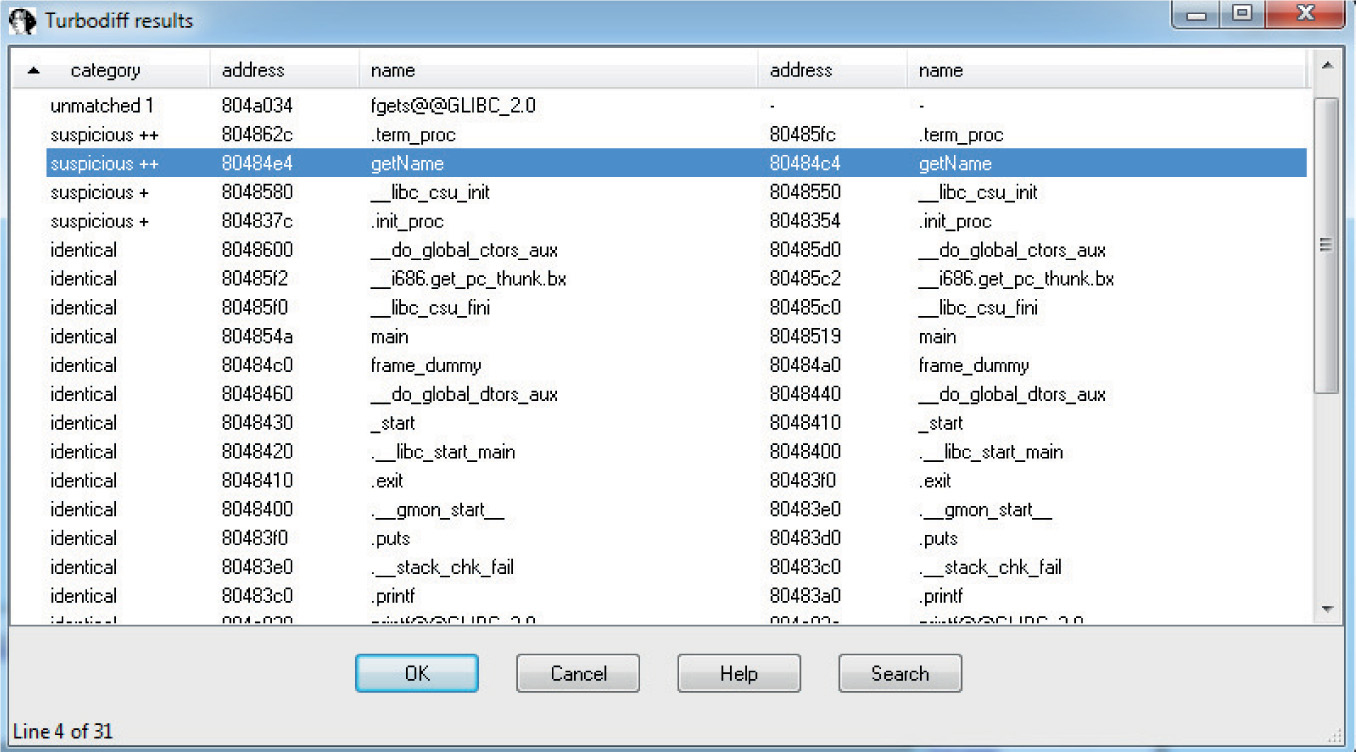Click address 8048460 in the __do_global_dtors_aux row

[257, 395]
